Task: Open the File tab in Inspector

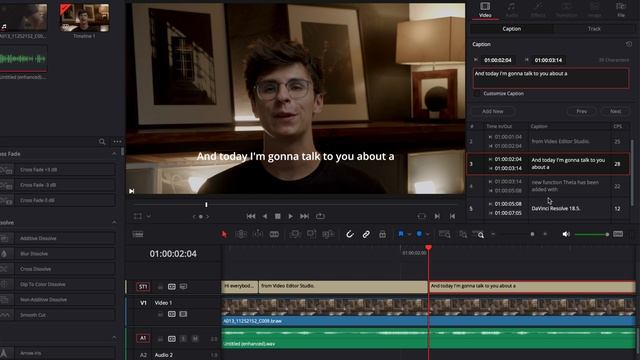Action: point(621,10)
